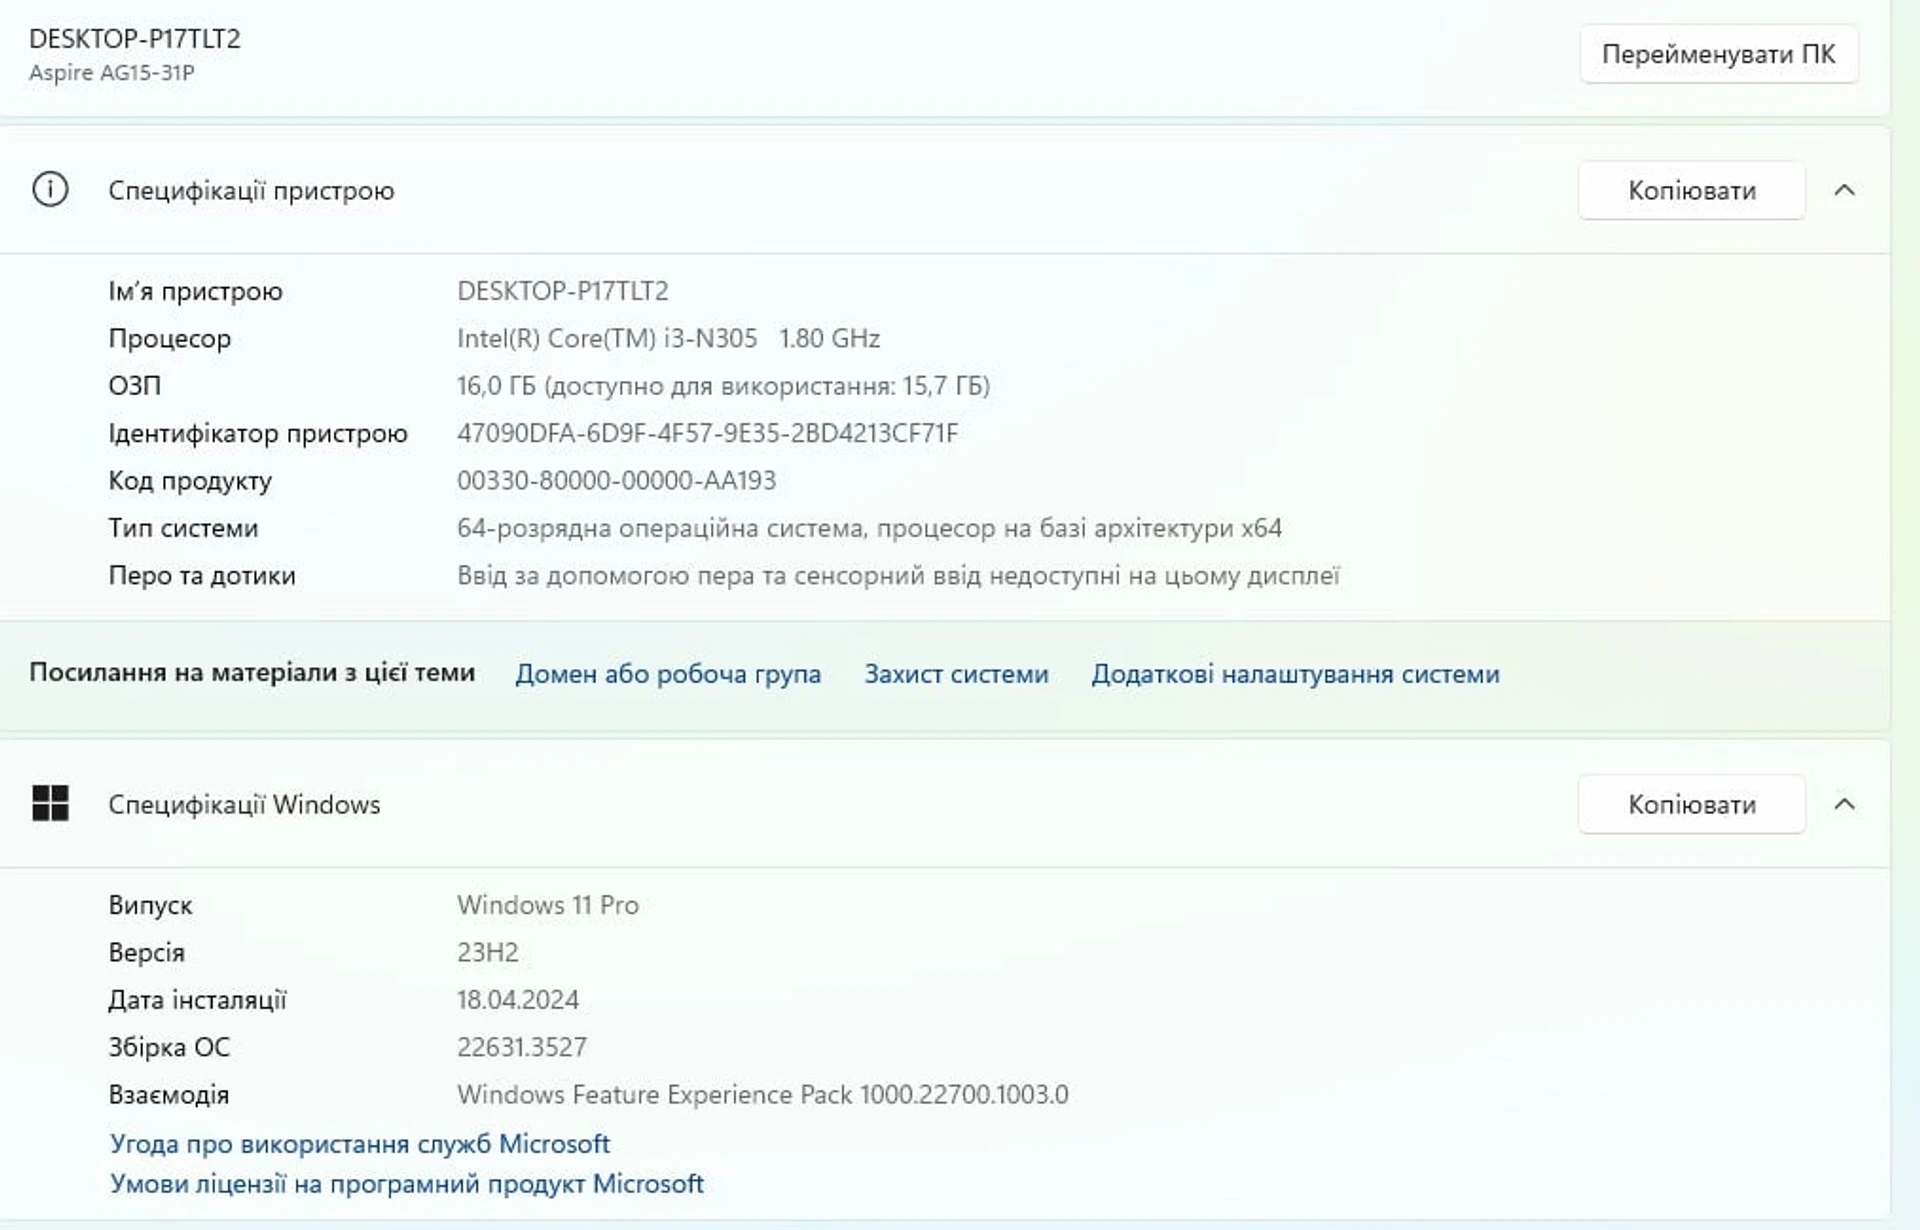Select edition value Windows 11 Pro
The height and width of the screenshot is (1230, 1920).
548,905
